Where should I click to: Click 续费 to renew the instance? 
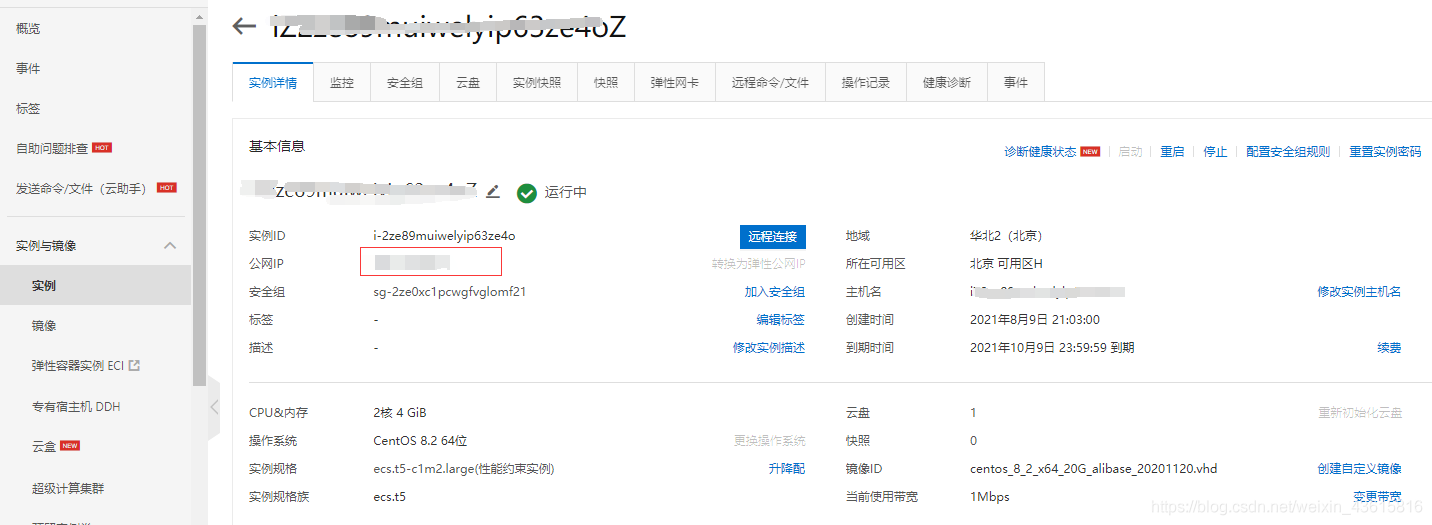[1389, 348]
